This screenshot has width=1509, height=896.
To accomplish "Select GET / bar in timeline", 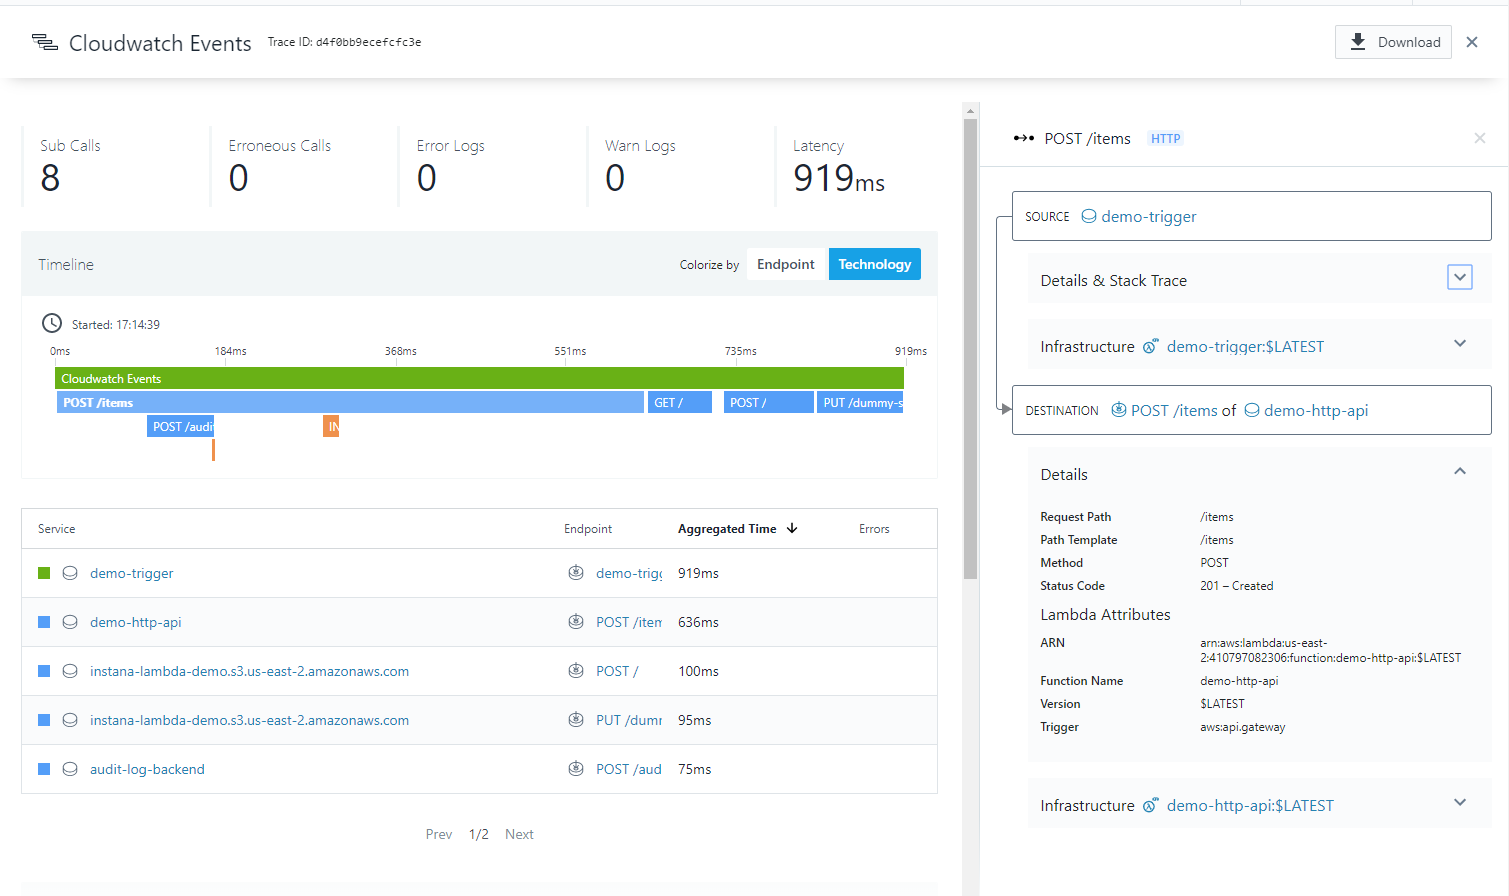I will click(x=680, y=402).
